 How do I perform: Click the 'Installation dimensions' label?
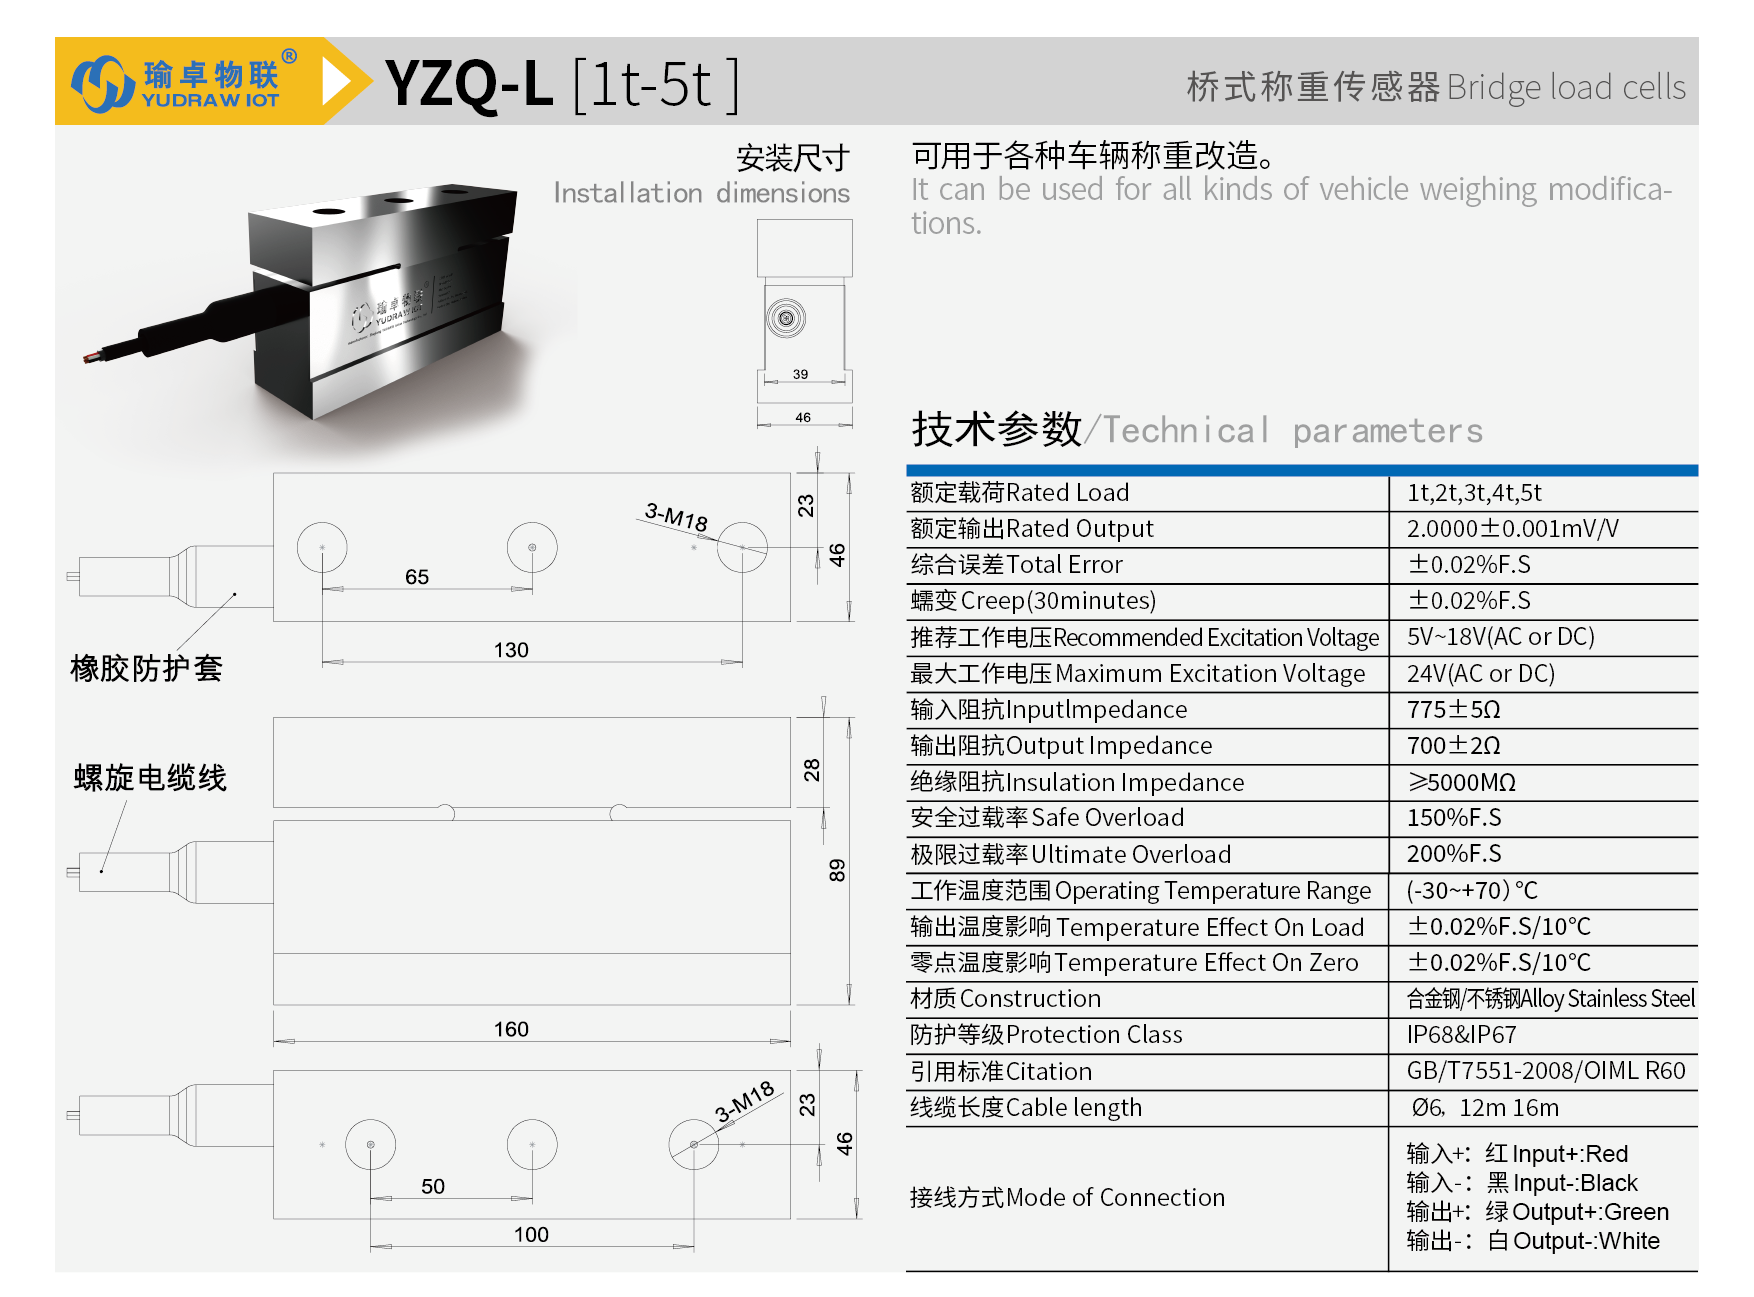[701, 193]
